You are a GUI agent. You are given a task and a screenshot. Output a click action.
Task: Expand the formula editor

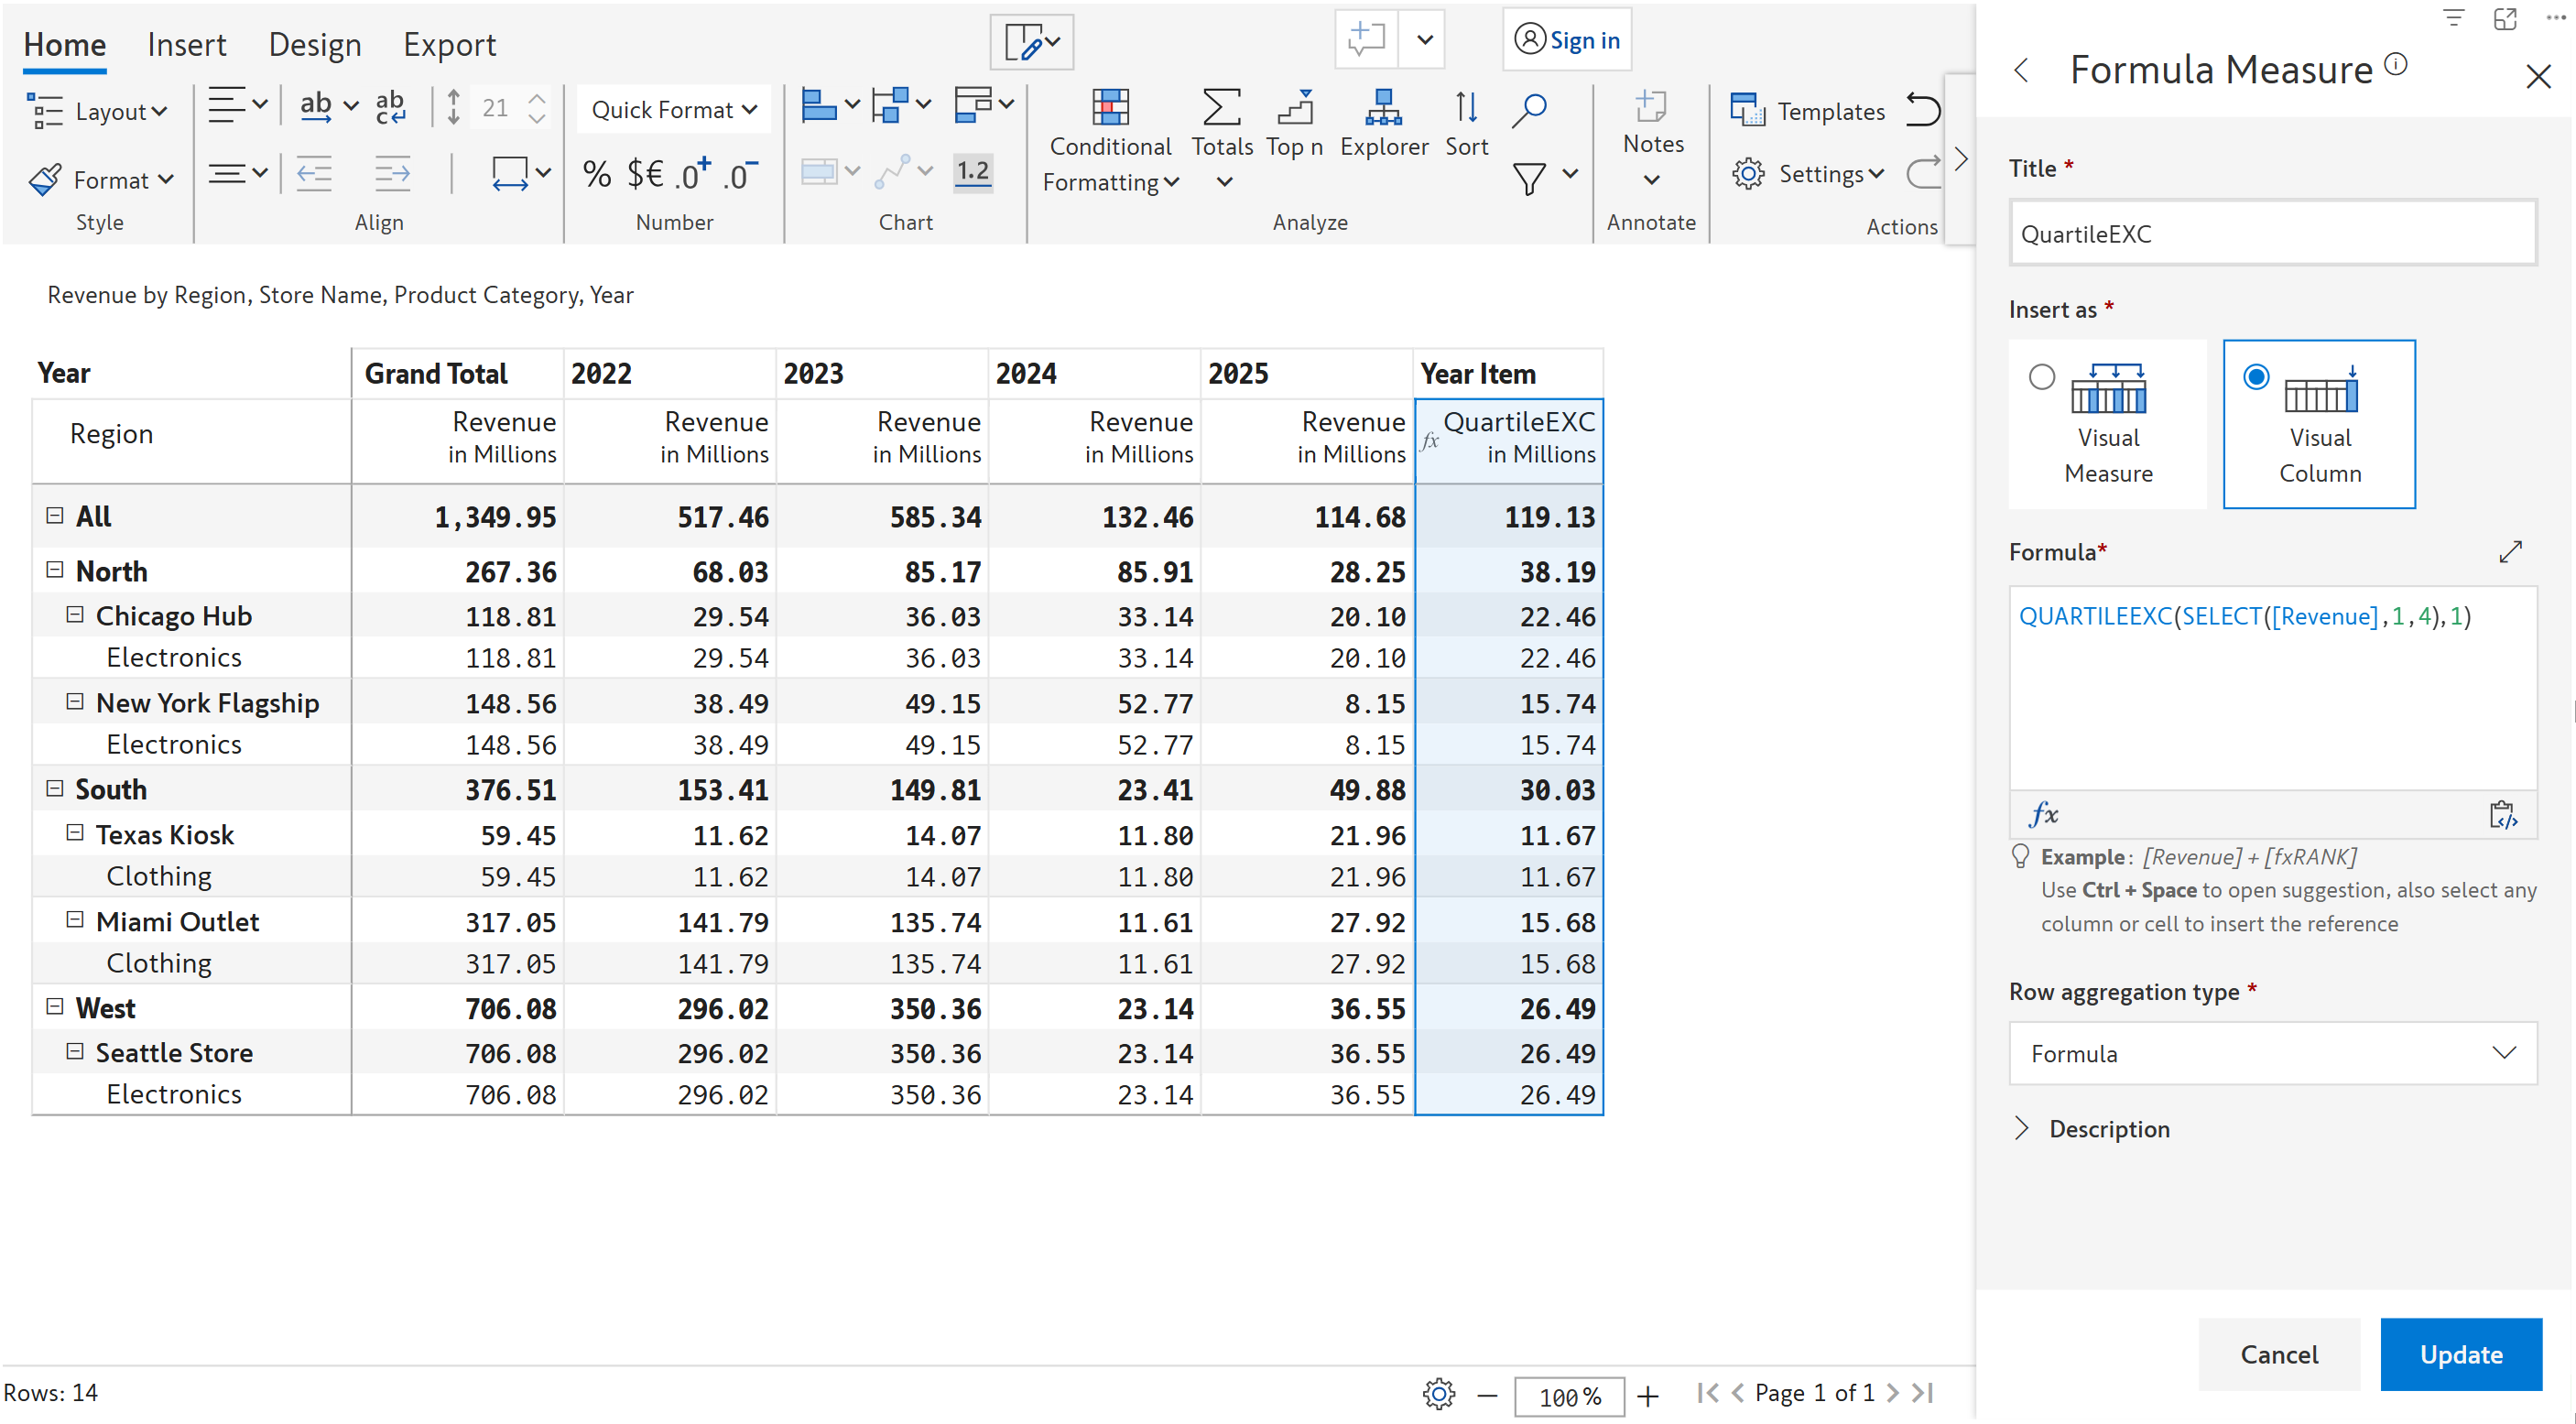pyautogui.click(x=2510, y=552)
